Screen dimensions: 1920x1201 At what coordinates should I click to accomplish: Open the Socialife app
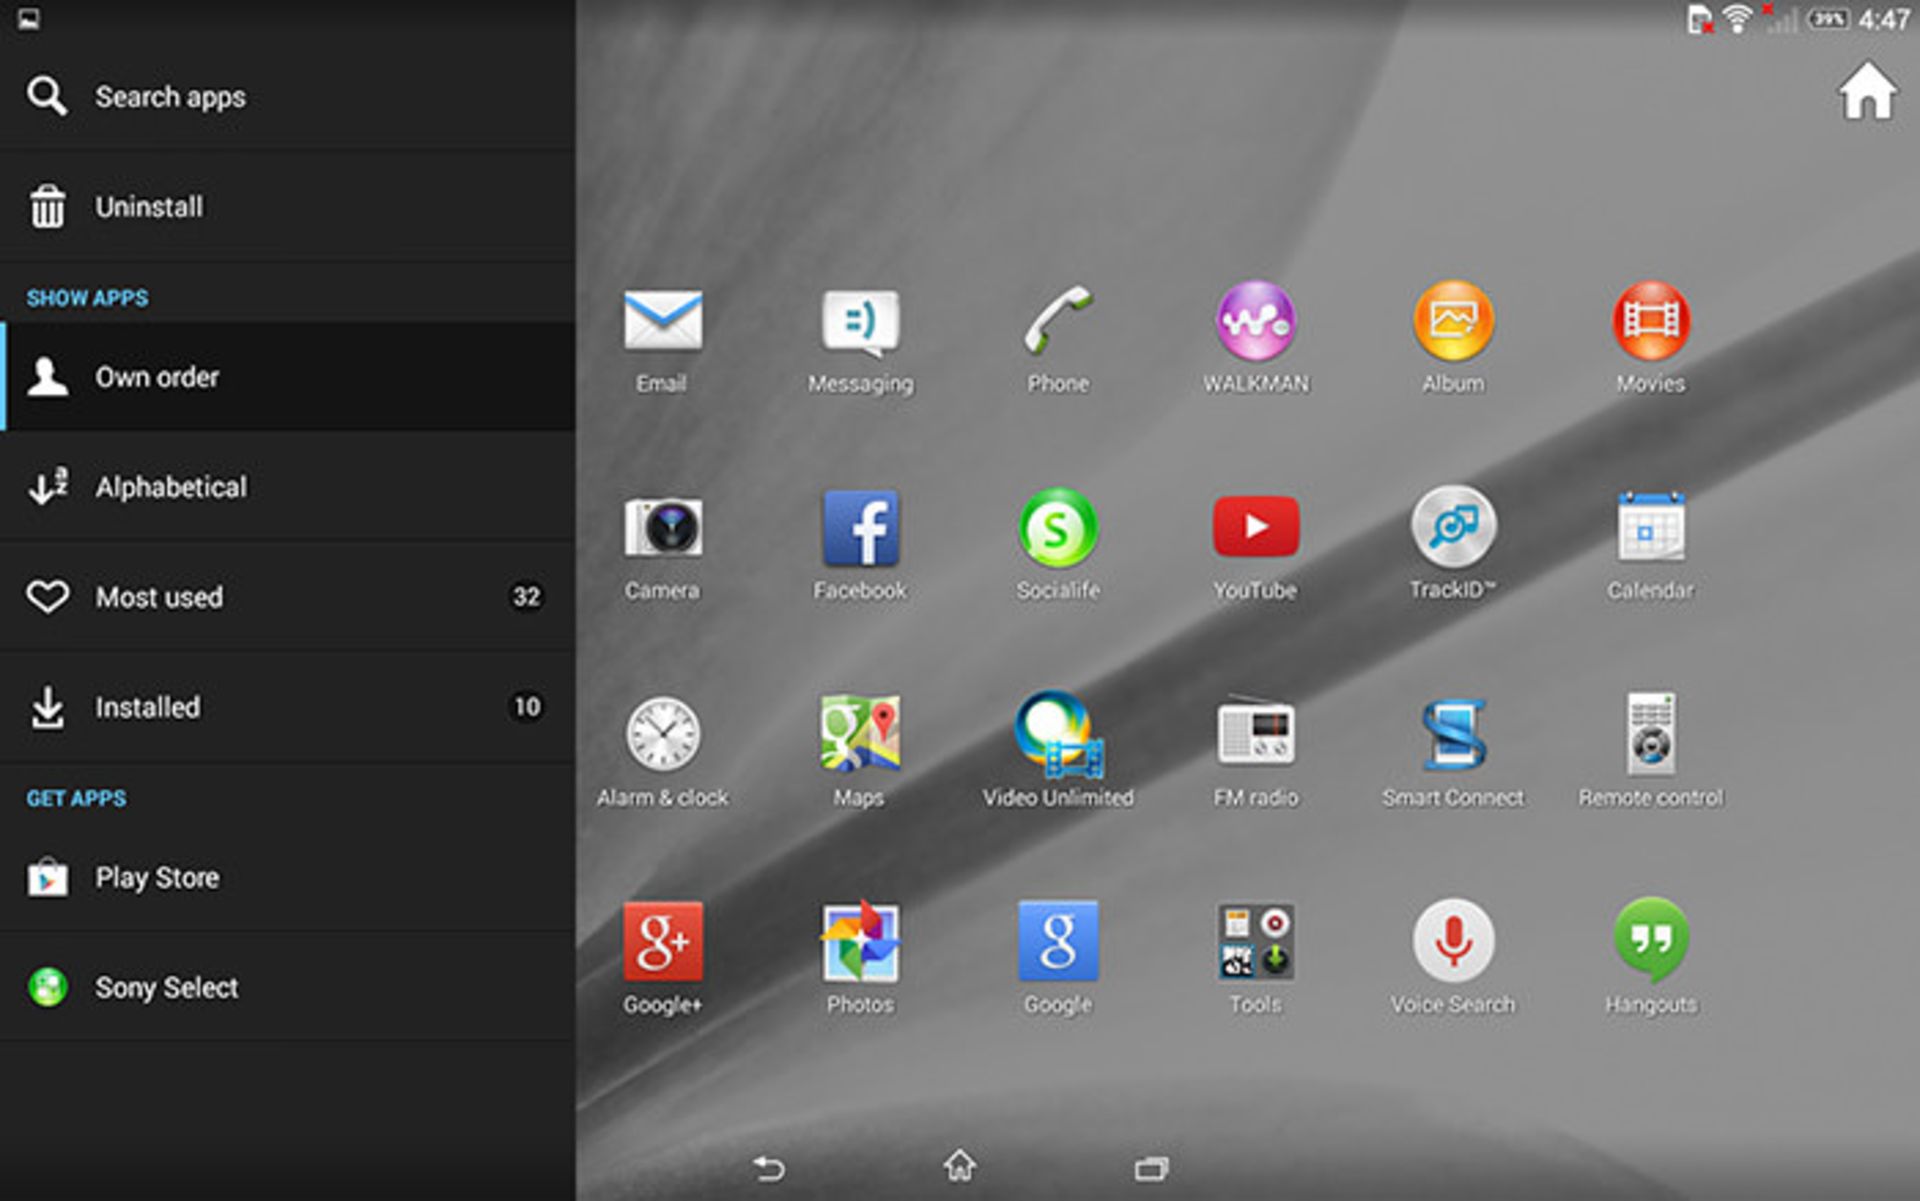click(1057, 530)
